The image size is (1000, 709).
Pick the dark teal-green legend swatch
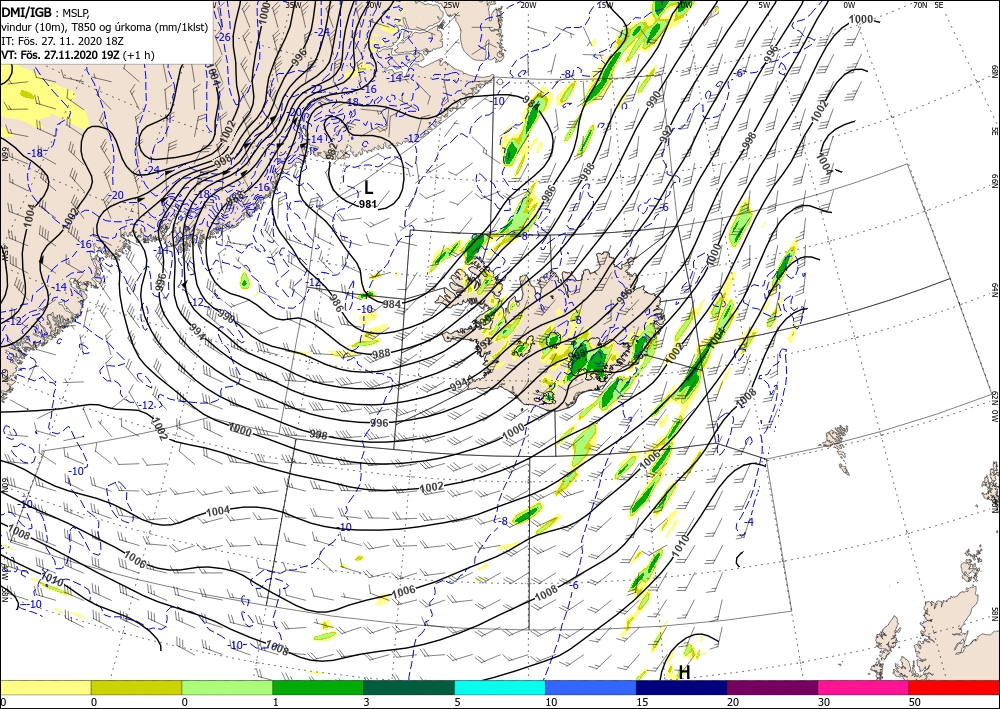click(x=409, y=687)
